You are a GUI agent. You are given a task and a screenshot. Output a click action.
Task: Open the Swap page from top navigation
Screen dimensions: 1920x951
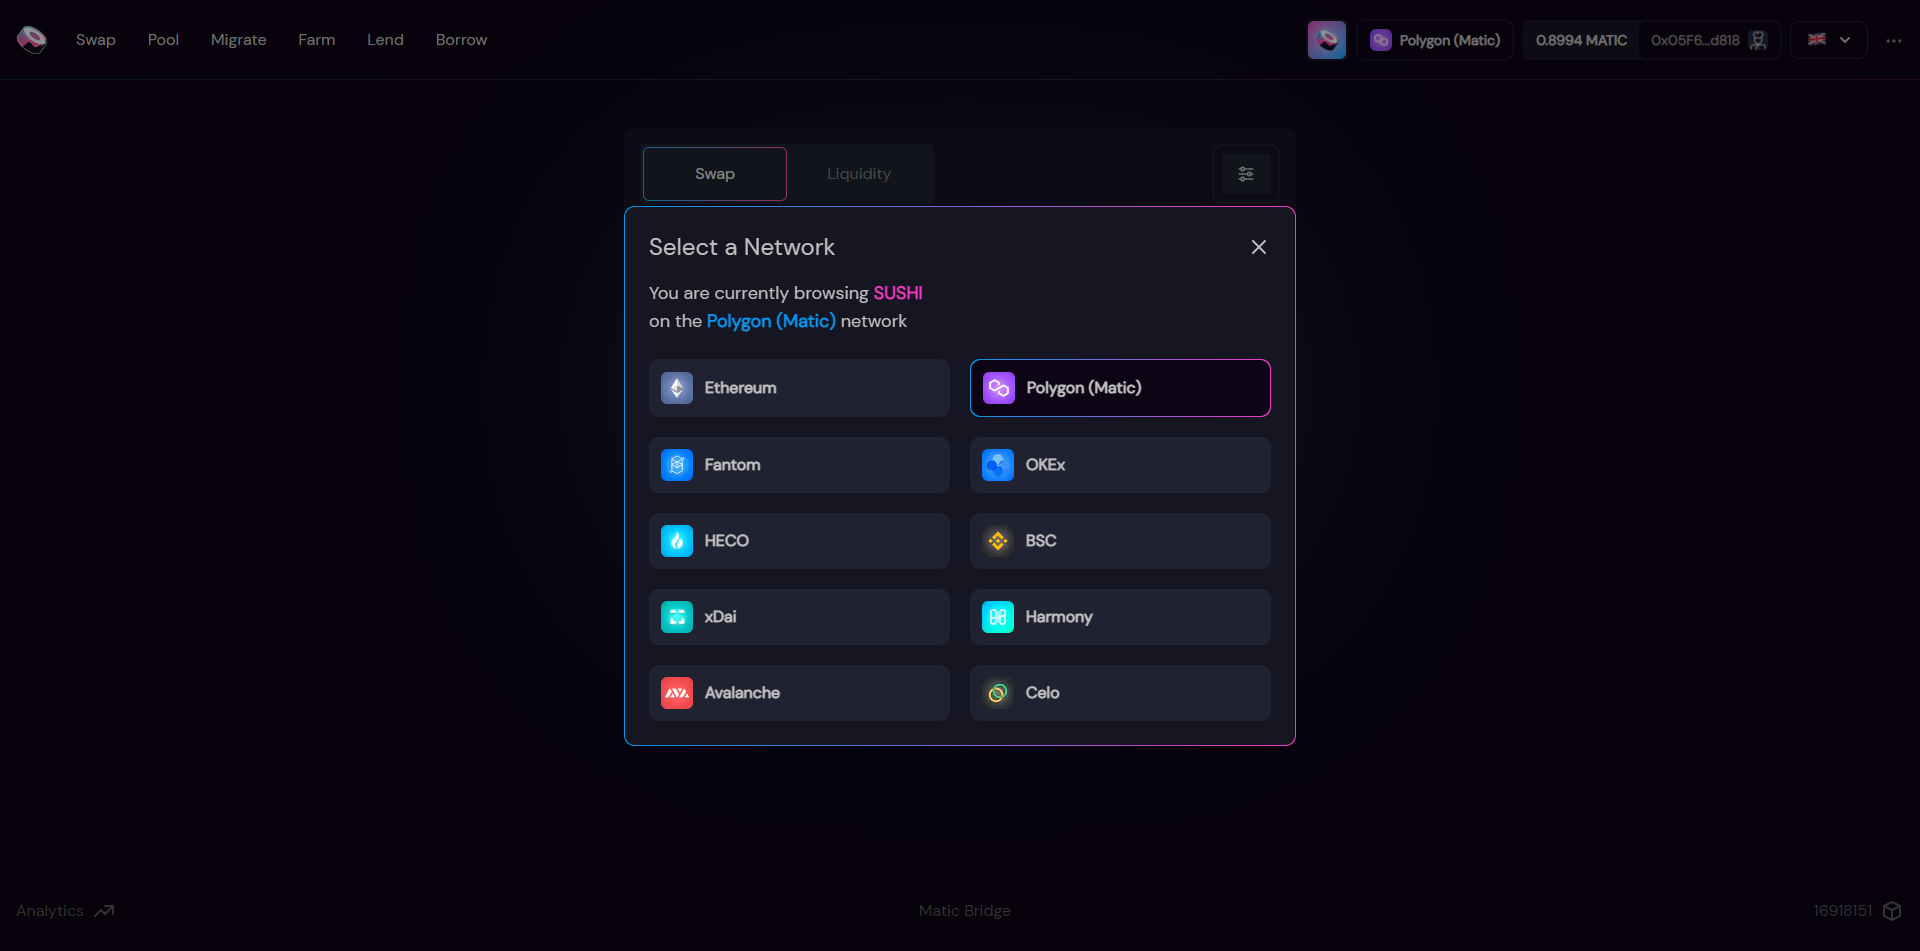click(96, 40)
